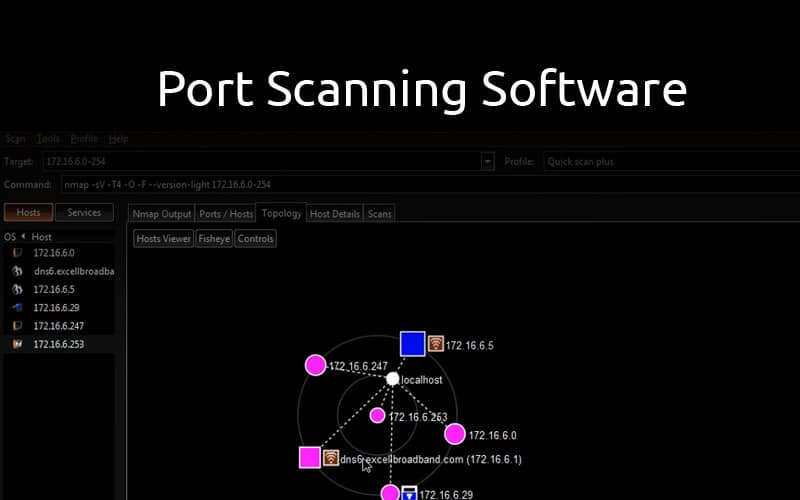Open the Scan menu

[x=15, y=139]
